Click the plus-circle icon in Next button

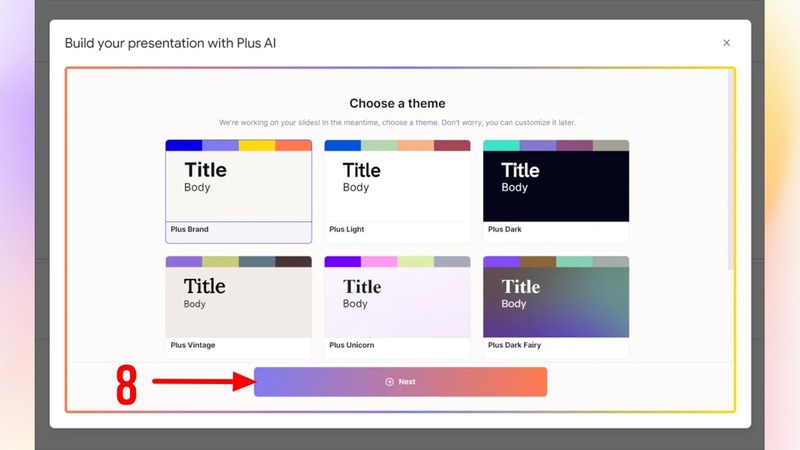pyautogui.click(x=389, y=382)
